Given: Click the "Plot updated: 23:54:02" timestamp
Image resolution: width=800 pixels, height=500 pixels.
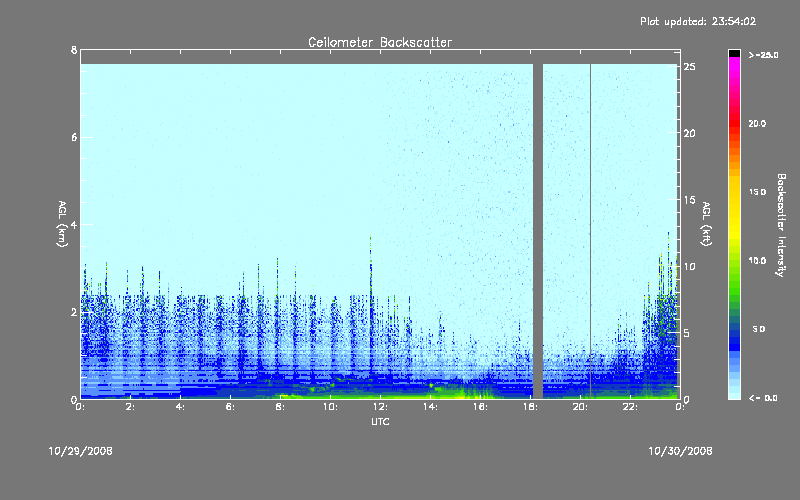Looking at the screenshot, I should tap(698, 21).
